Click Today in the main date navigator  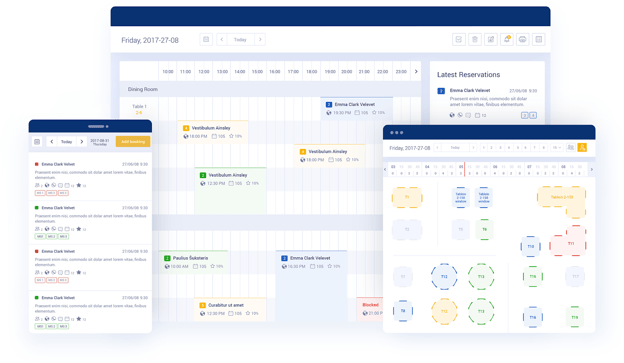(240, 39)
